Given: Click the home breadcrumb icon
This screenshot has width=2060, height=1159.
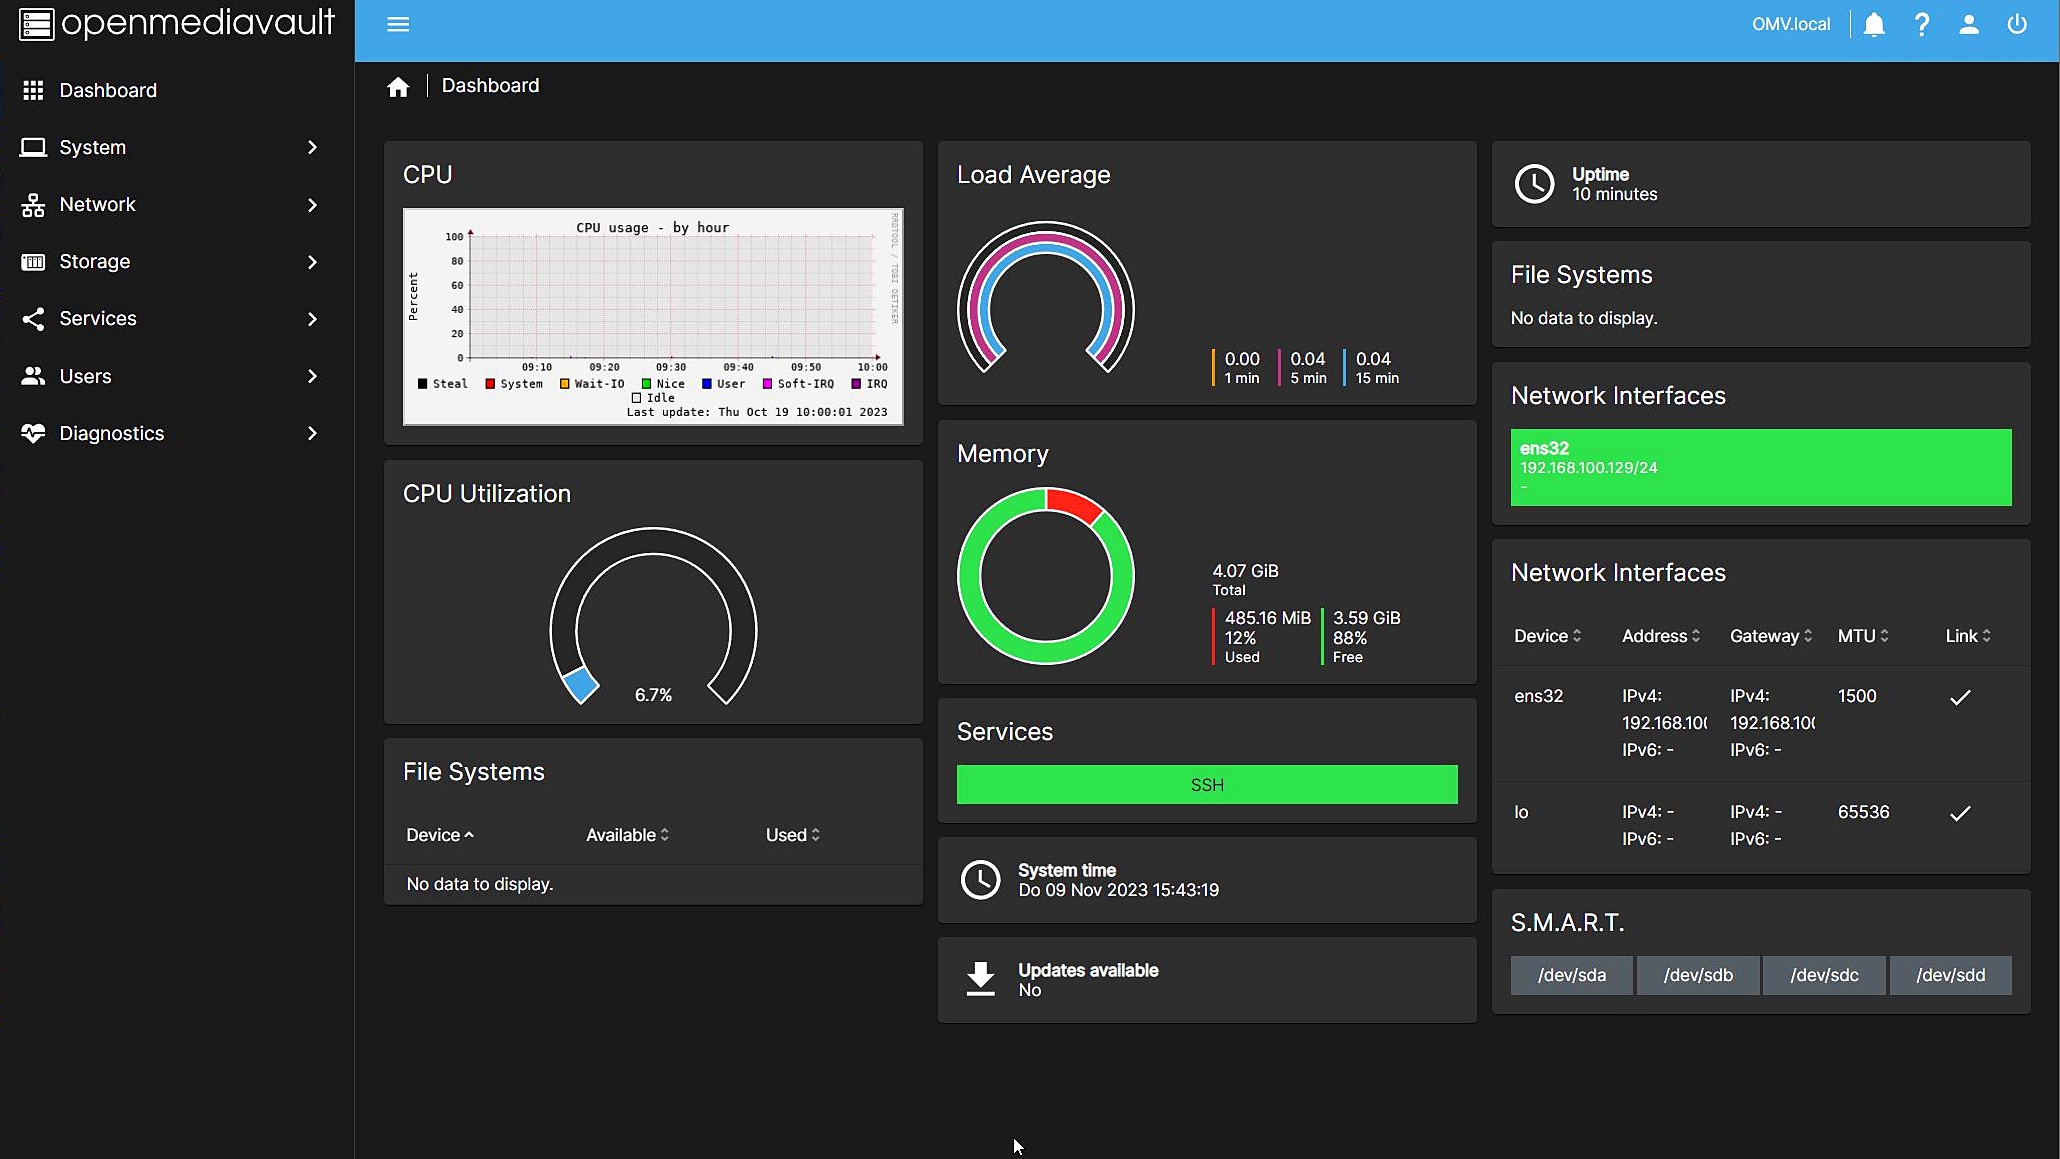Looking at the screenshot, I should (x=398, y=87).
